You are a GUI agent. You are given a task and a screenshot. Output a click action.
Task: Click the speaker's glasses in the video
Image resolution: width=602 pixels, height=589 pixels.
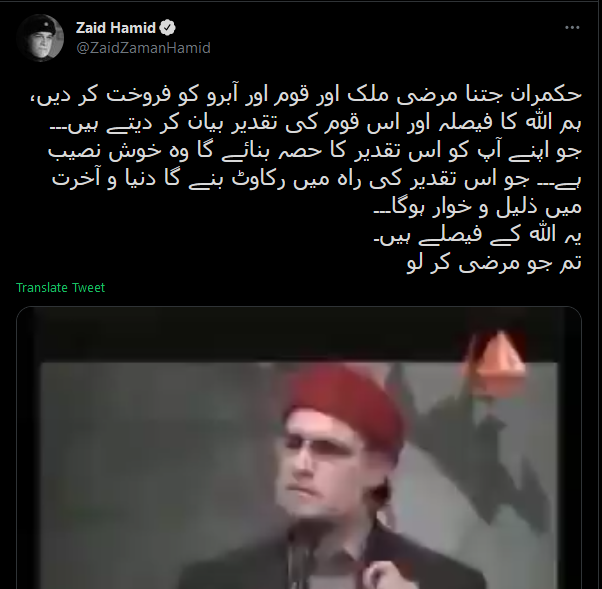click(x=326, y=448)
